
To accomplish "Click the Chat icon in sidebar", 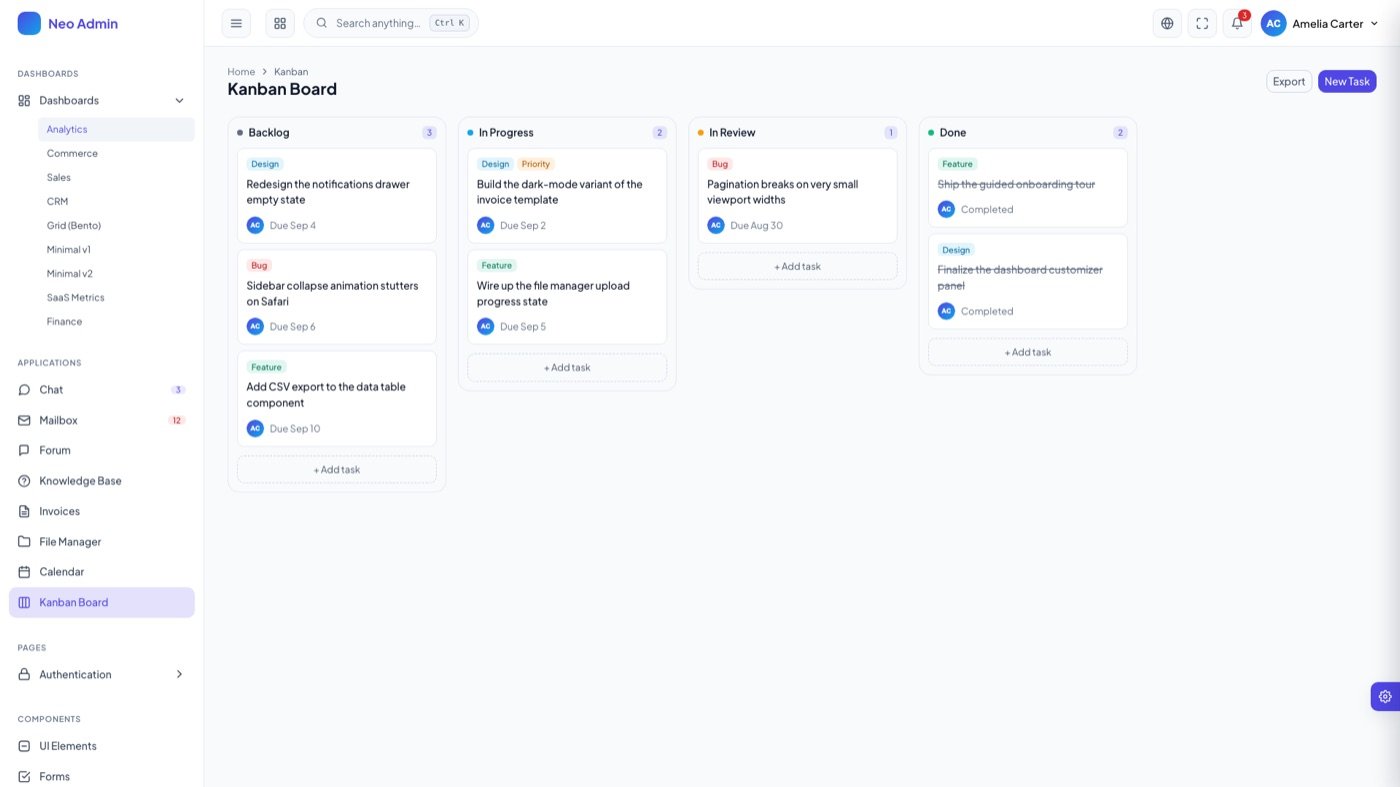I will coord(24,390).
